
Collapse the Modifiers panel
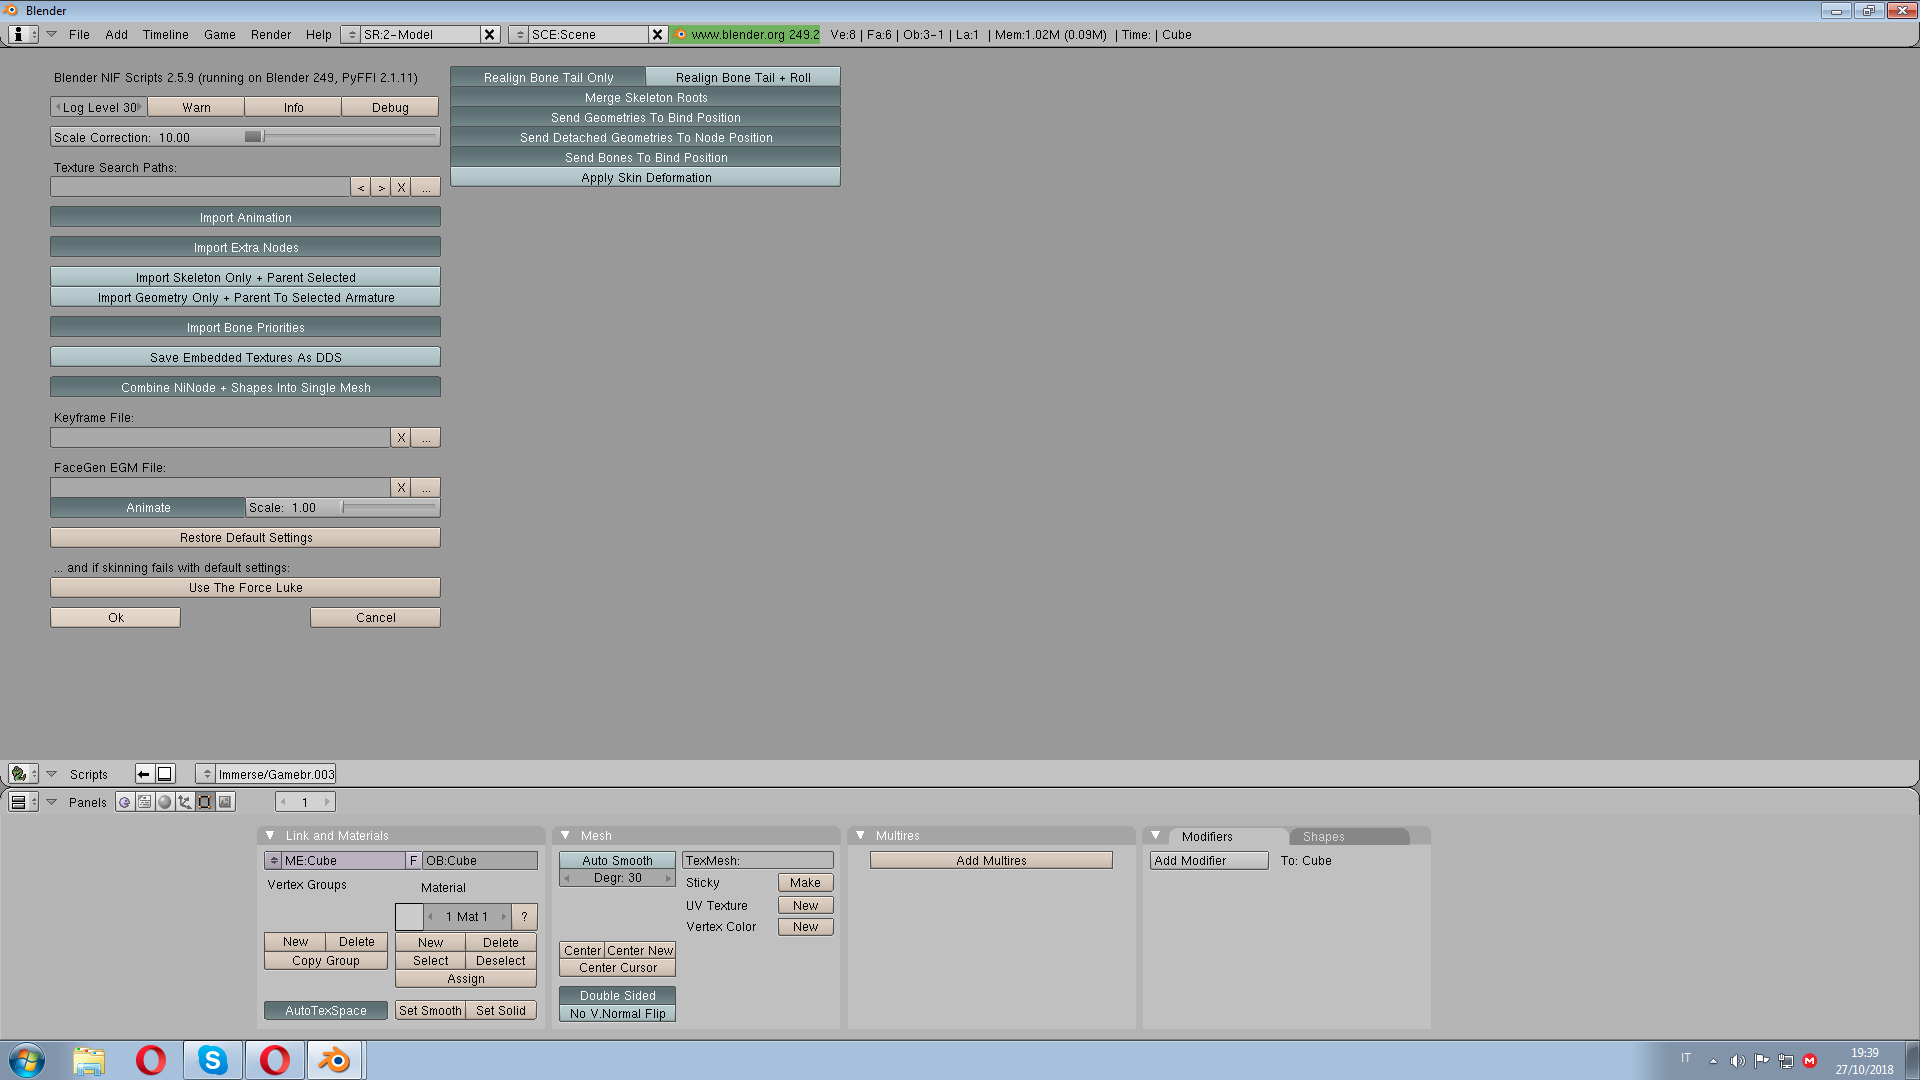click(1155, 836)
